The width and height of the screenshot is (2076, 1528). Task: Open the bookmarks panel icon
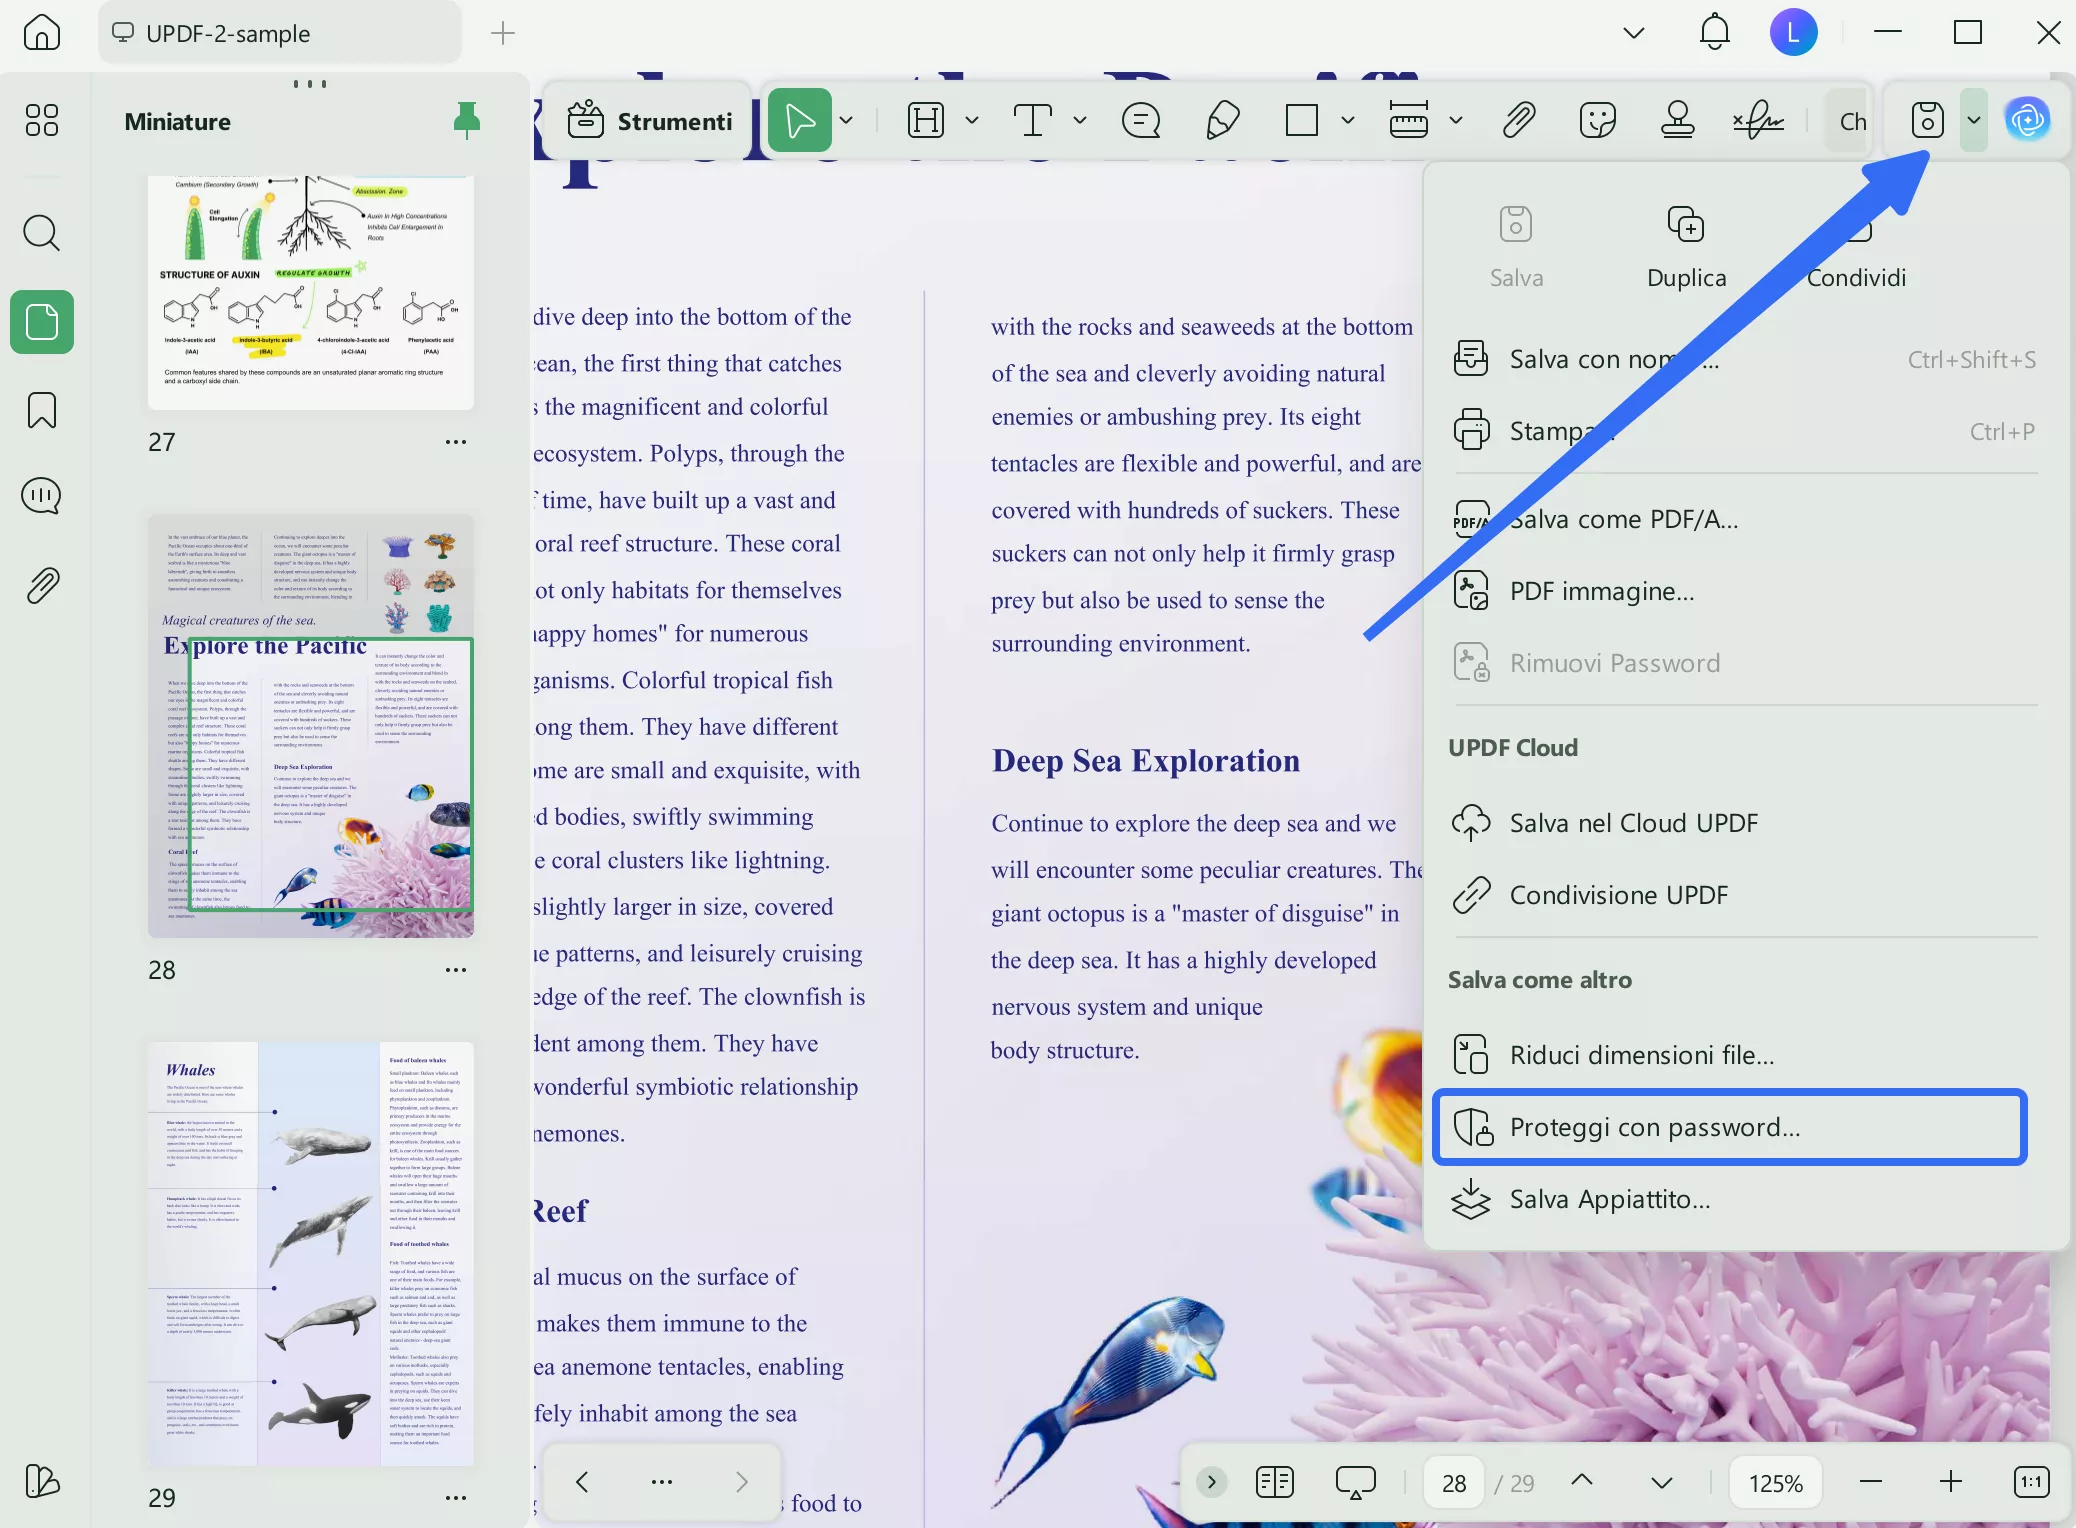(x=41, y=410)
